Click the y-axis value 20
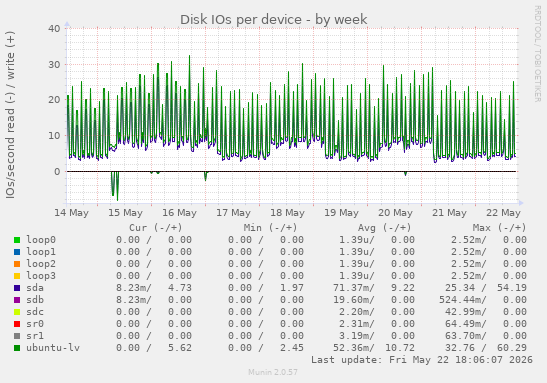Viewport: 547px width, 383px height. point(54,100)
